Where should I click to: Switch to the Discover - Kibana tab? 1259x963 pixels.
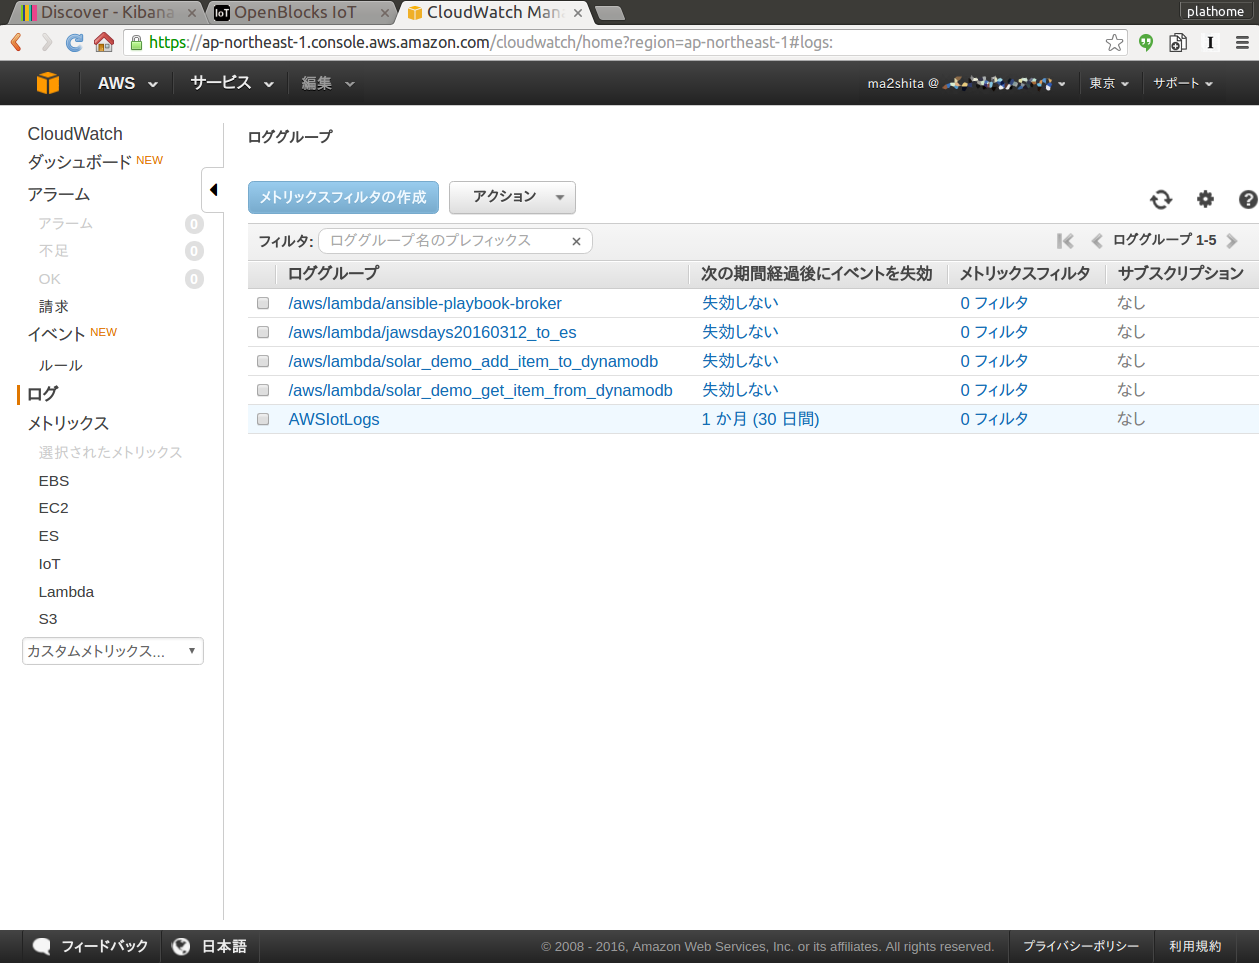(x=107, y=13)
